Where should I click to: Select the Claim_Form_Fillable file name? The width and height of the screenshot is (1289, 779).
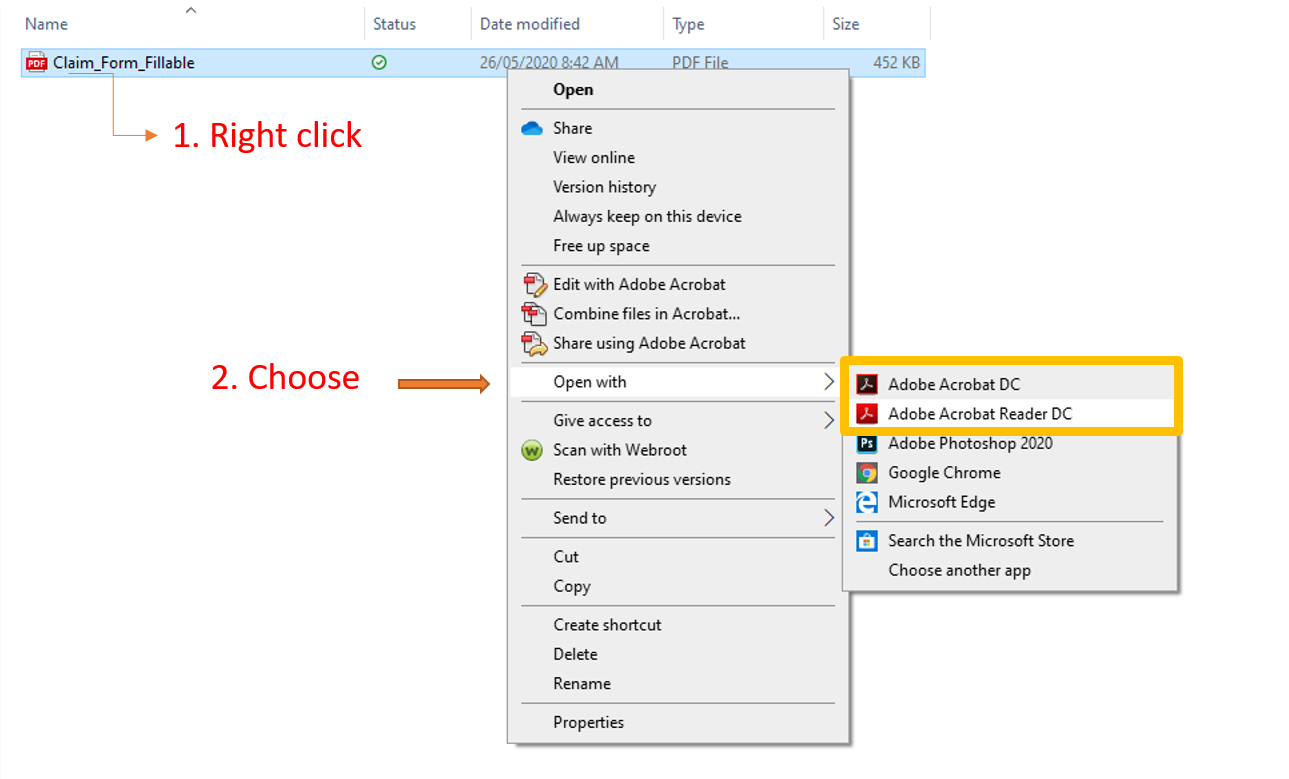tap(124, 63)
